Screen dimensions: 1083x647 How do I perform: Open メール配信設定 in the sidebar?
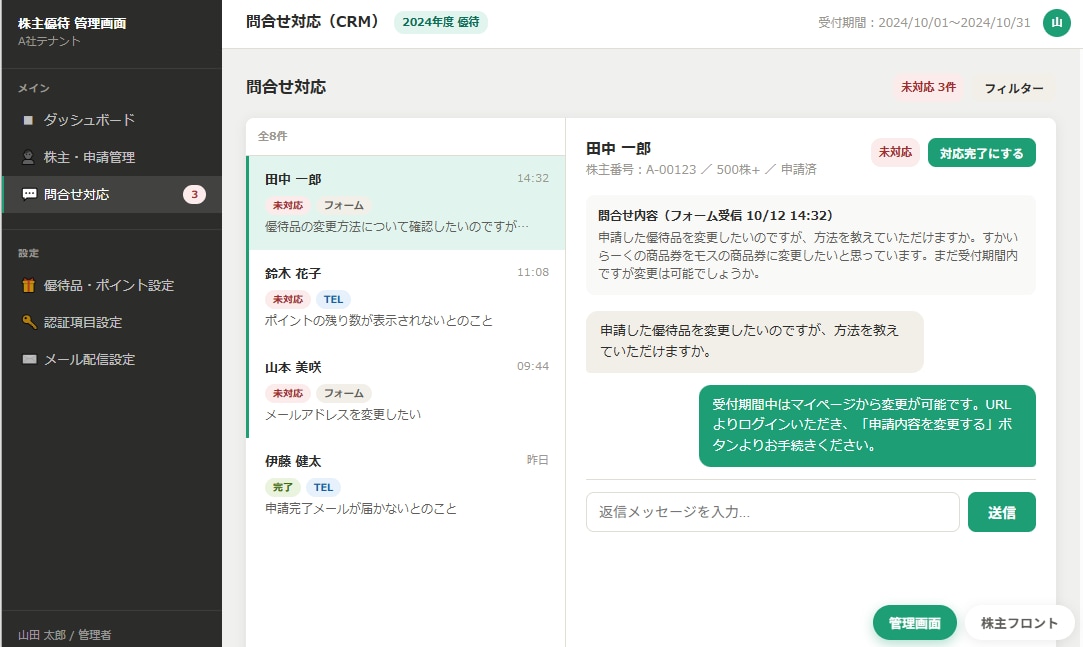[x=112, y=359]
